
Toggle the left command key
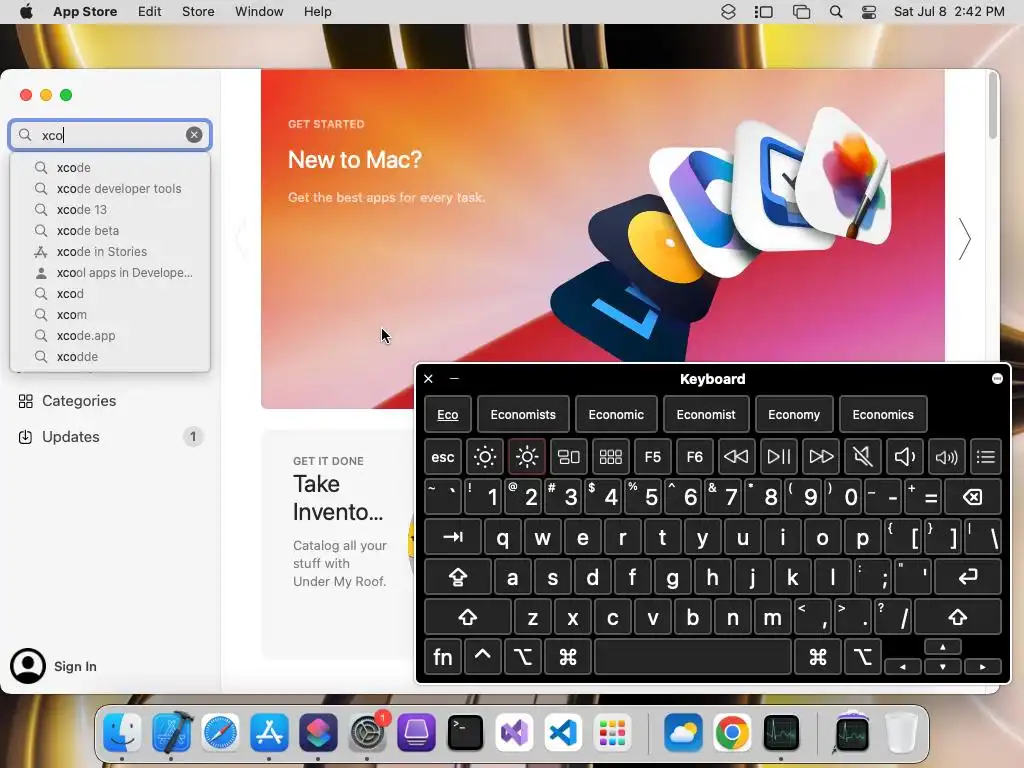pyautogui.click(x=568, y=657)
